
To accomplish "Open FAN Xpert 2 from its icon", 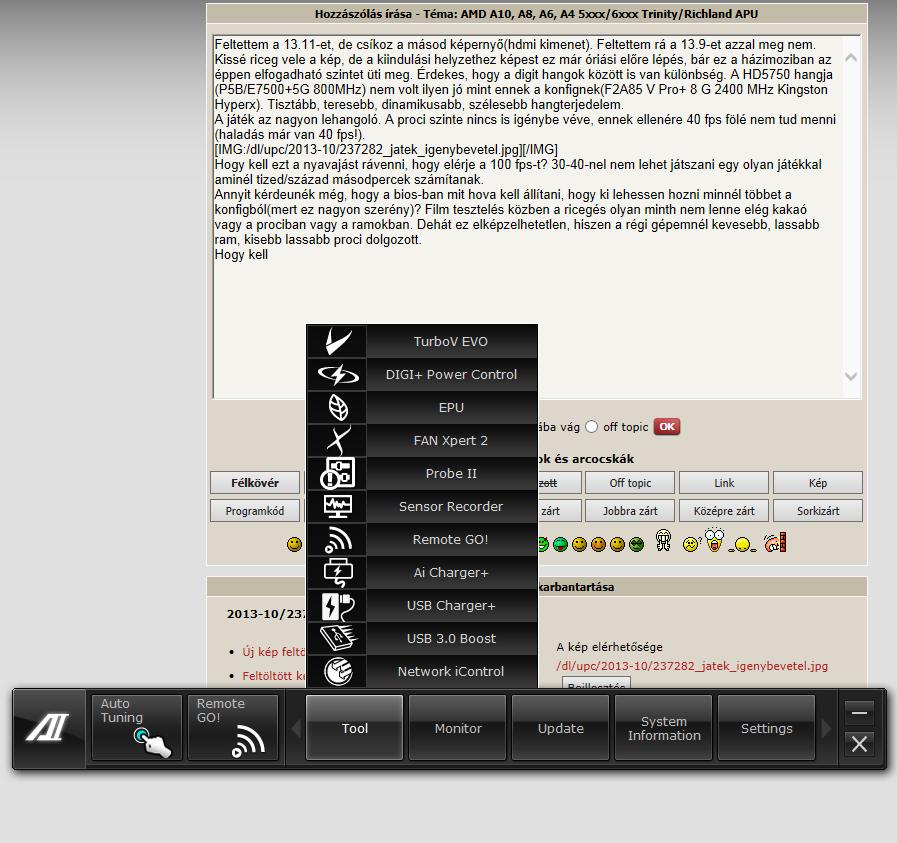I will (x=338, y=440).
